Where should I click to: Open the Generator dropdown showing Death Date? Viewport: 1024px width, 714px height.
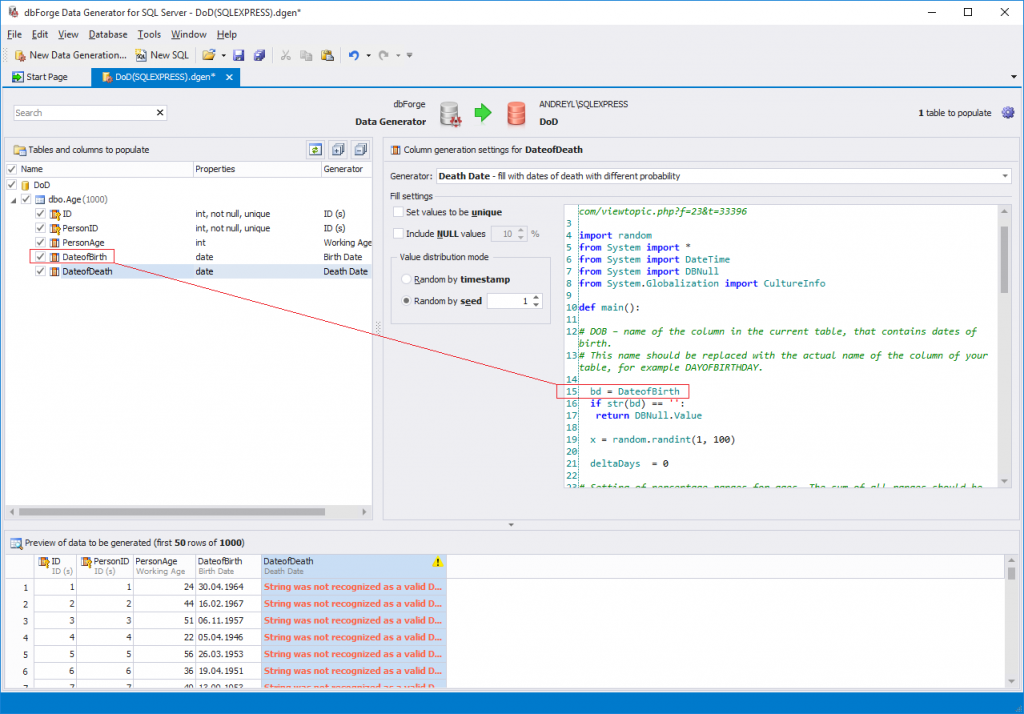pos(1004,176)
